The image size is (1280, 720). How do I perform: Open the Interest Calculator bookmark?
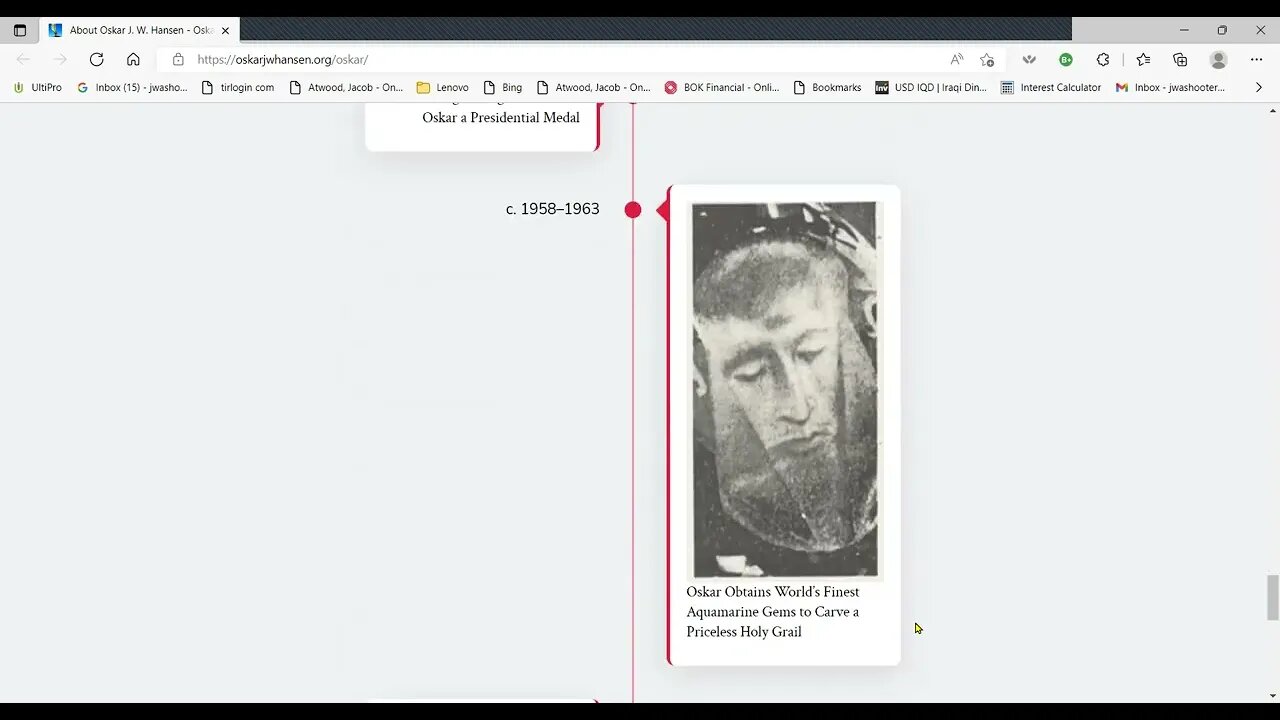1051,87
